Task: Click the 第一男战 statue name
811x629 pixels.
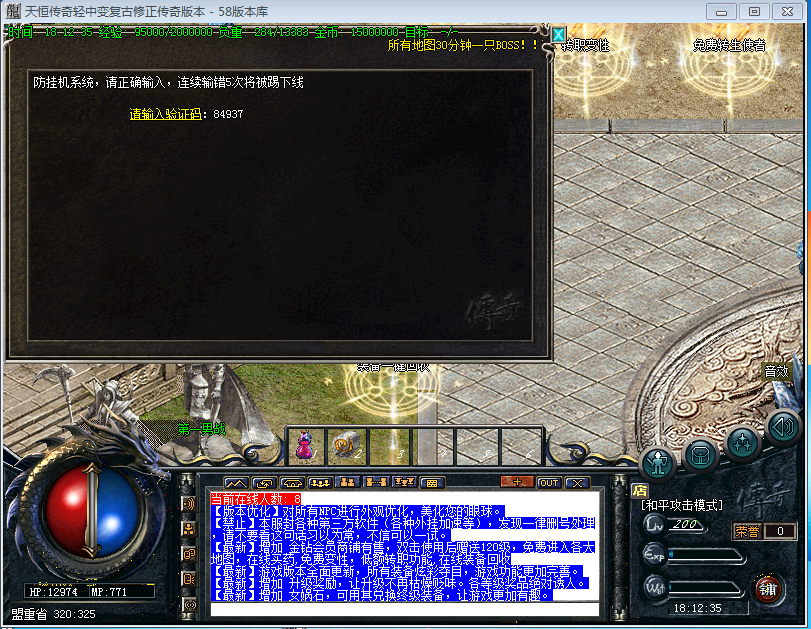Action: (x=201, y=429)
